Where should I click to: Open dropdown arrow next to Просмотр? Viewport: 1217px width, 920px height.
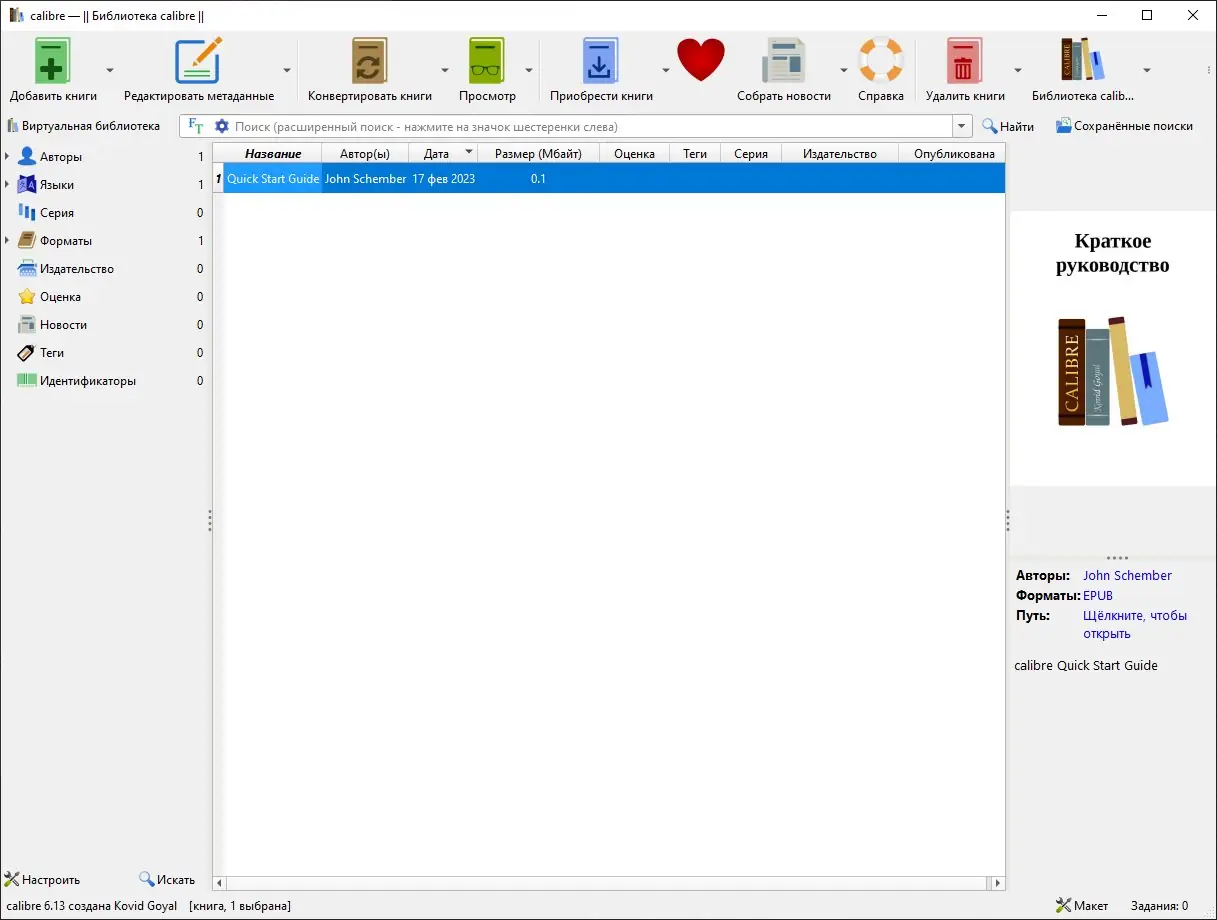coord(529,70)
